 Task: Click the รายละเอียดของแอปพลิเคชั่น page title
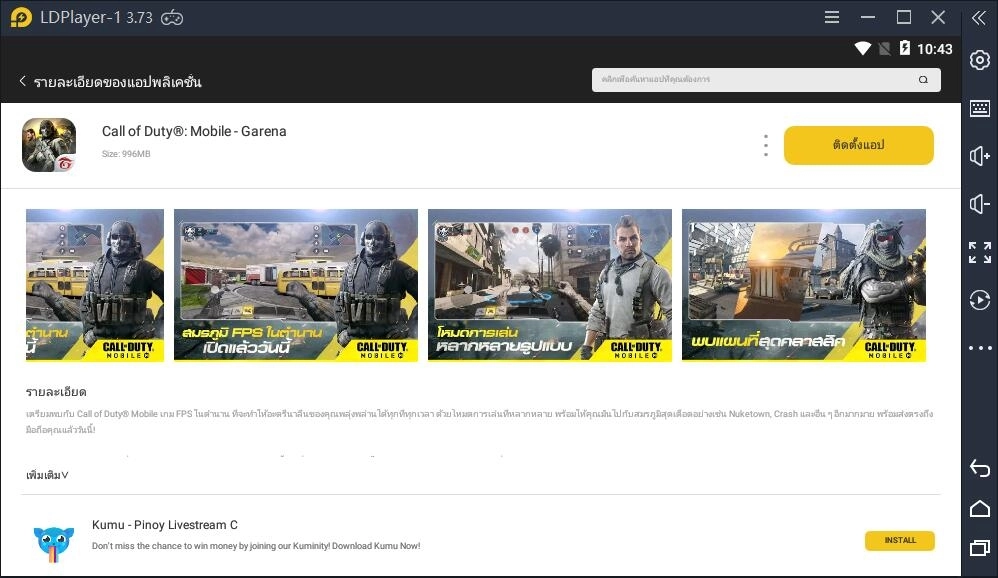click(118, 81)
